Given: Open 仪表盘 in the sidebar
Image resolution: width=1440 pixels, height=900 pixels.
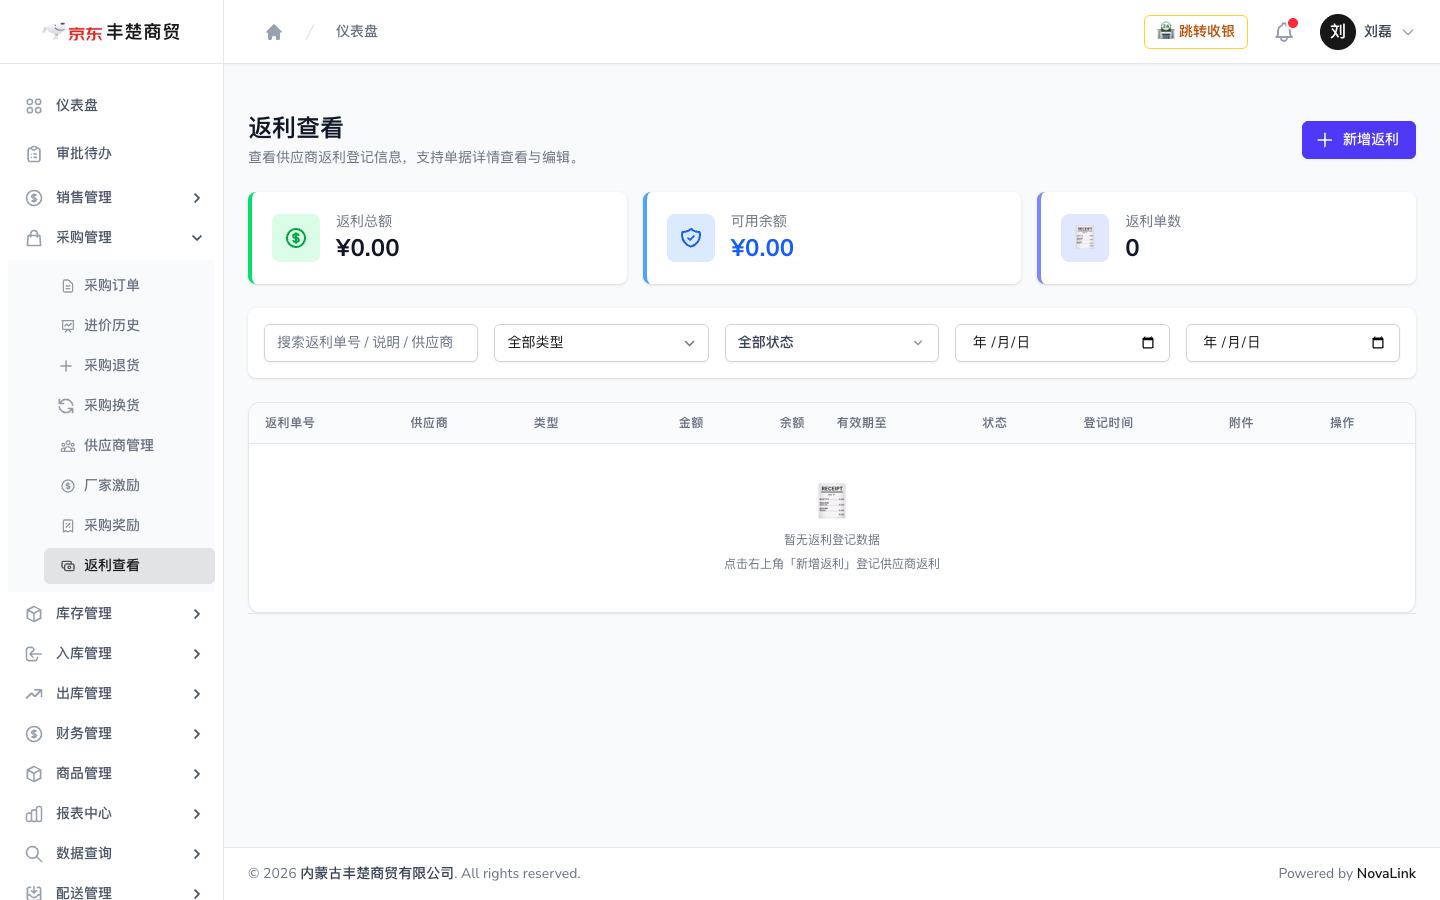Looking at the screenshot, I should (111, 105).
